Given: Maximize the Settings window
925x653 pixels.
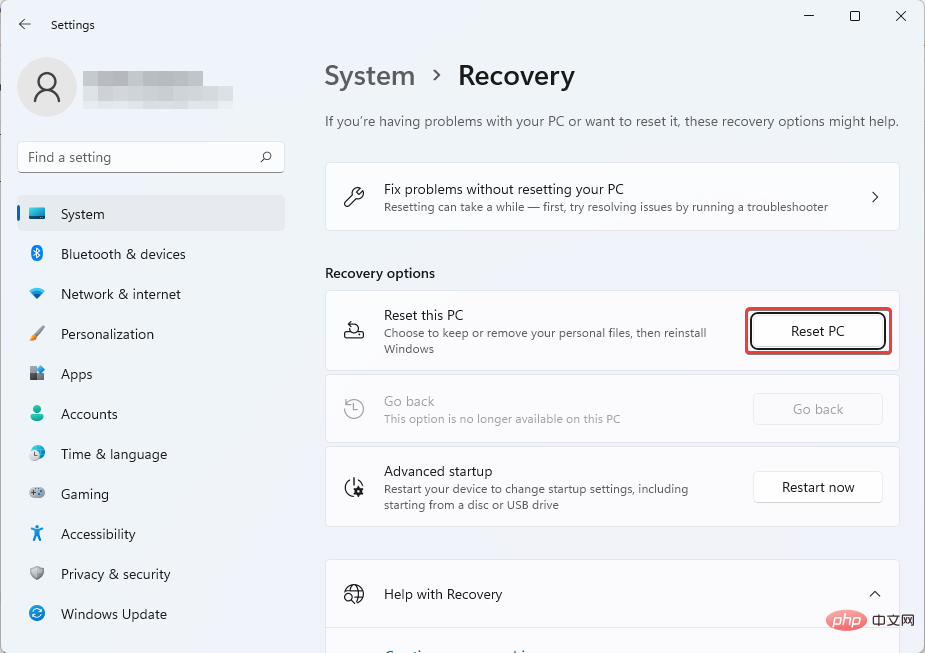Looking at the screenshot, I should (855, 16).
